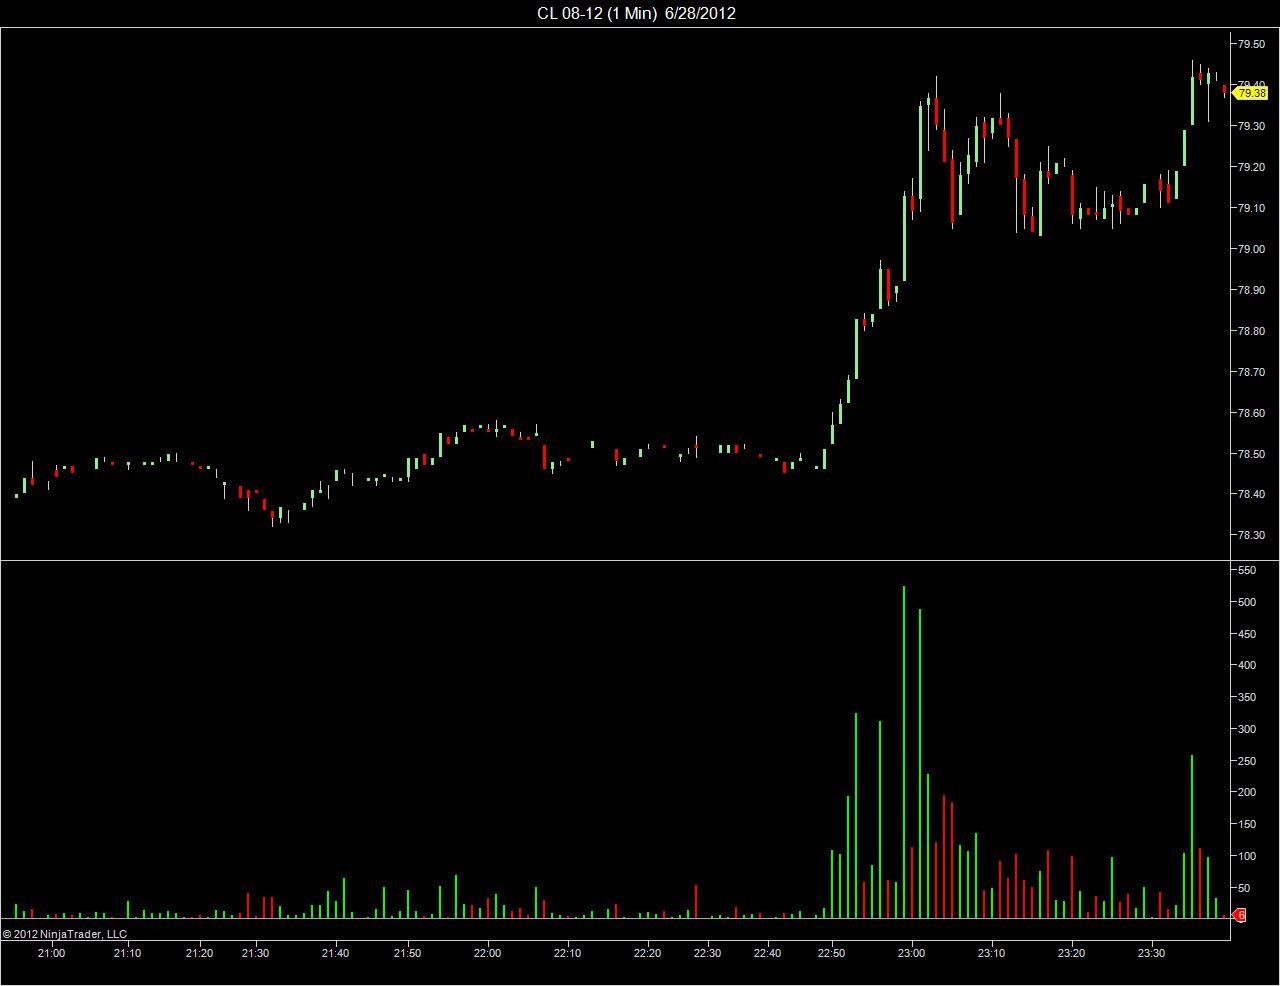This screenshot has height=986, width=1280.
Task: Click the 78.30 price axis label
Action: (1251, 535)
